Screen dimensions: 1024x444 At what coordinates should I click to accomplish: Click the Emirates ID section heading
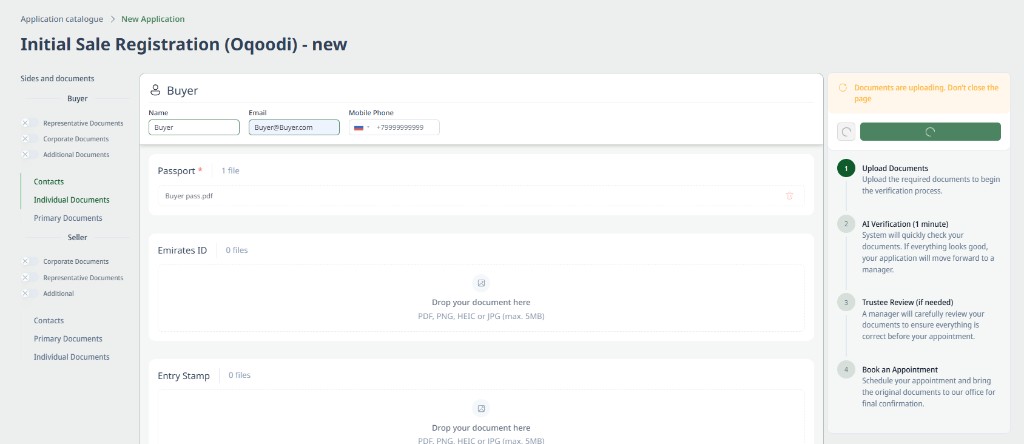[182, 250]
